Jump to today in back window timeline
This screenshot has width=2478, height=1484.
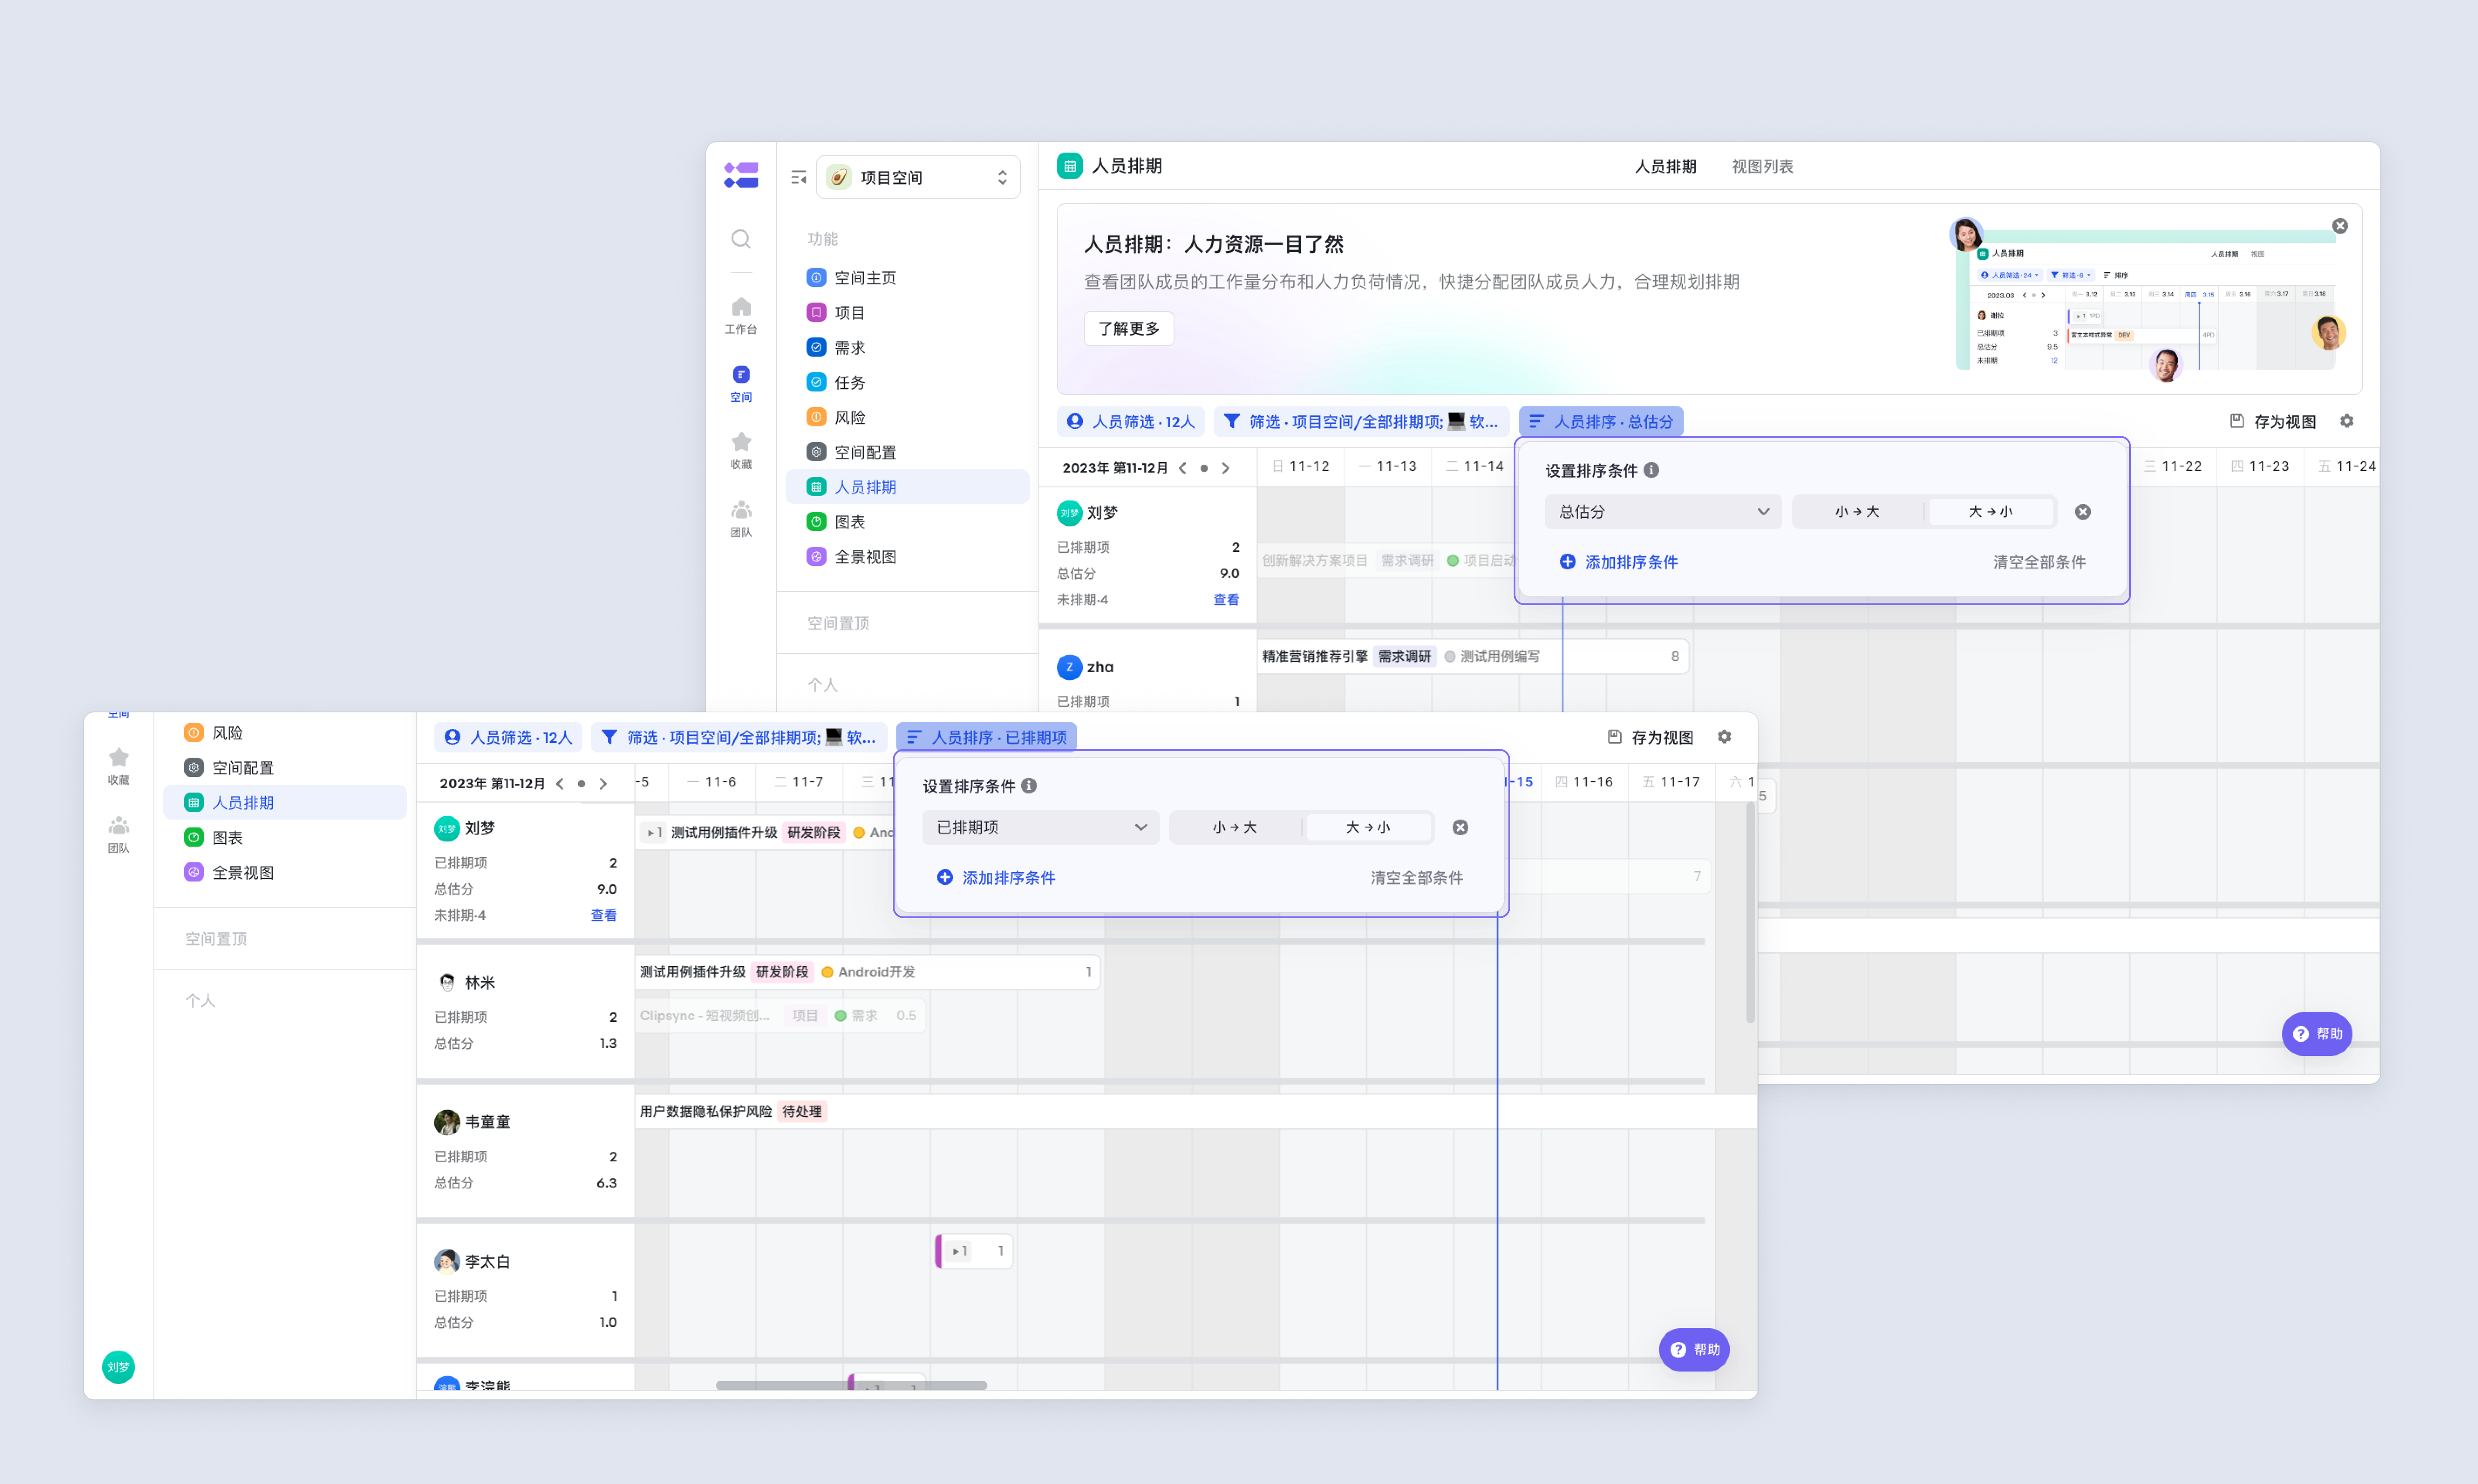point(1204,468)
